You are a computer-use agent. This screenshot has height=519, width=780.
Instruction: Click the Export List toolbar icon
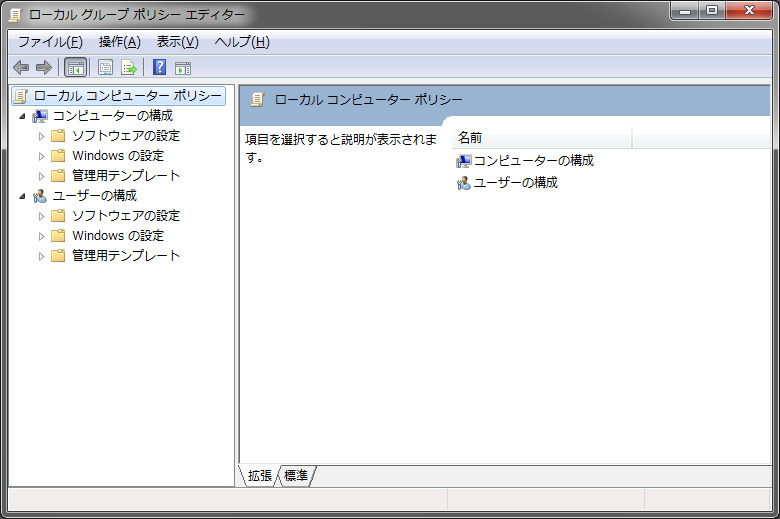click(129, 67)
